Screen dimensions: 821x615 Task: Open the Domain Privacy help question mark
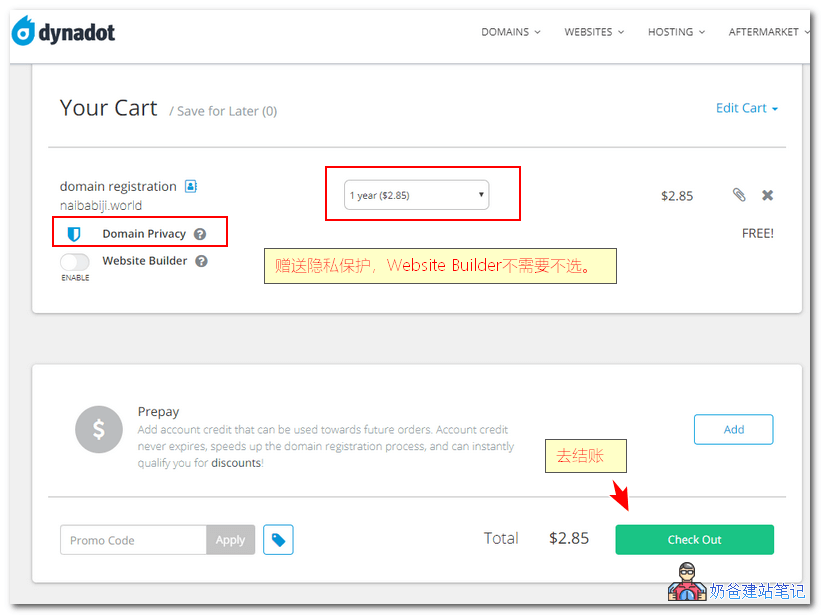click(x=200, y=234)
